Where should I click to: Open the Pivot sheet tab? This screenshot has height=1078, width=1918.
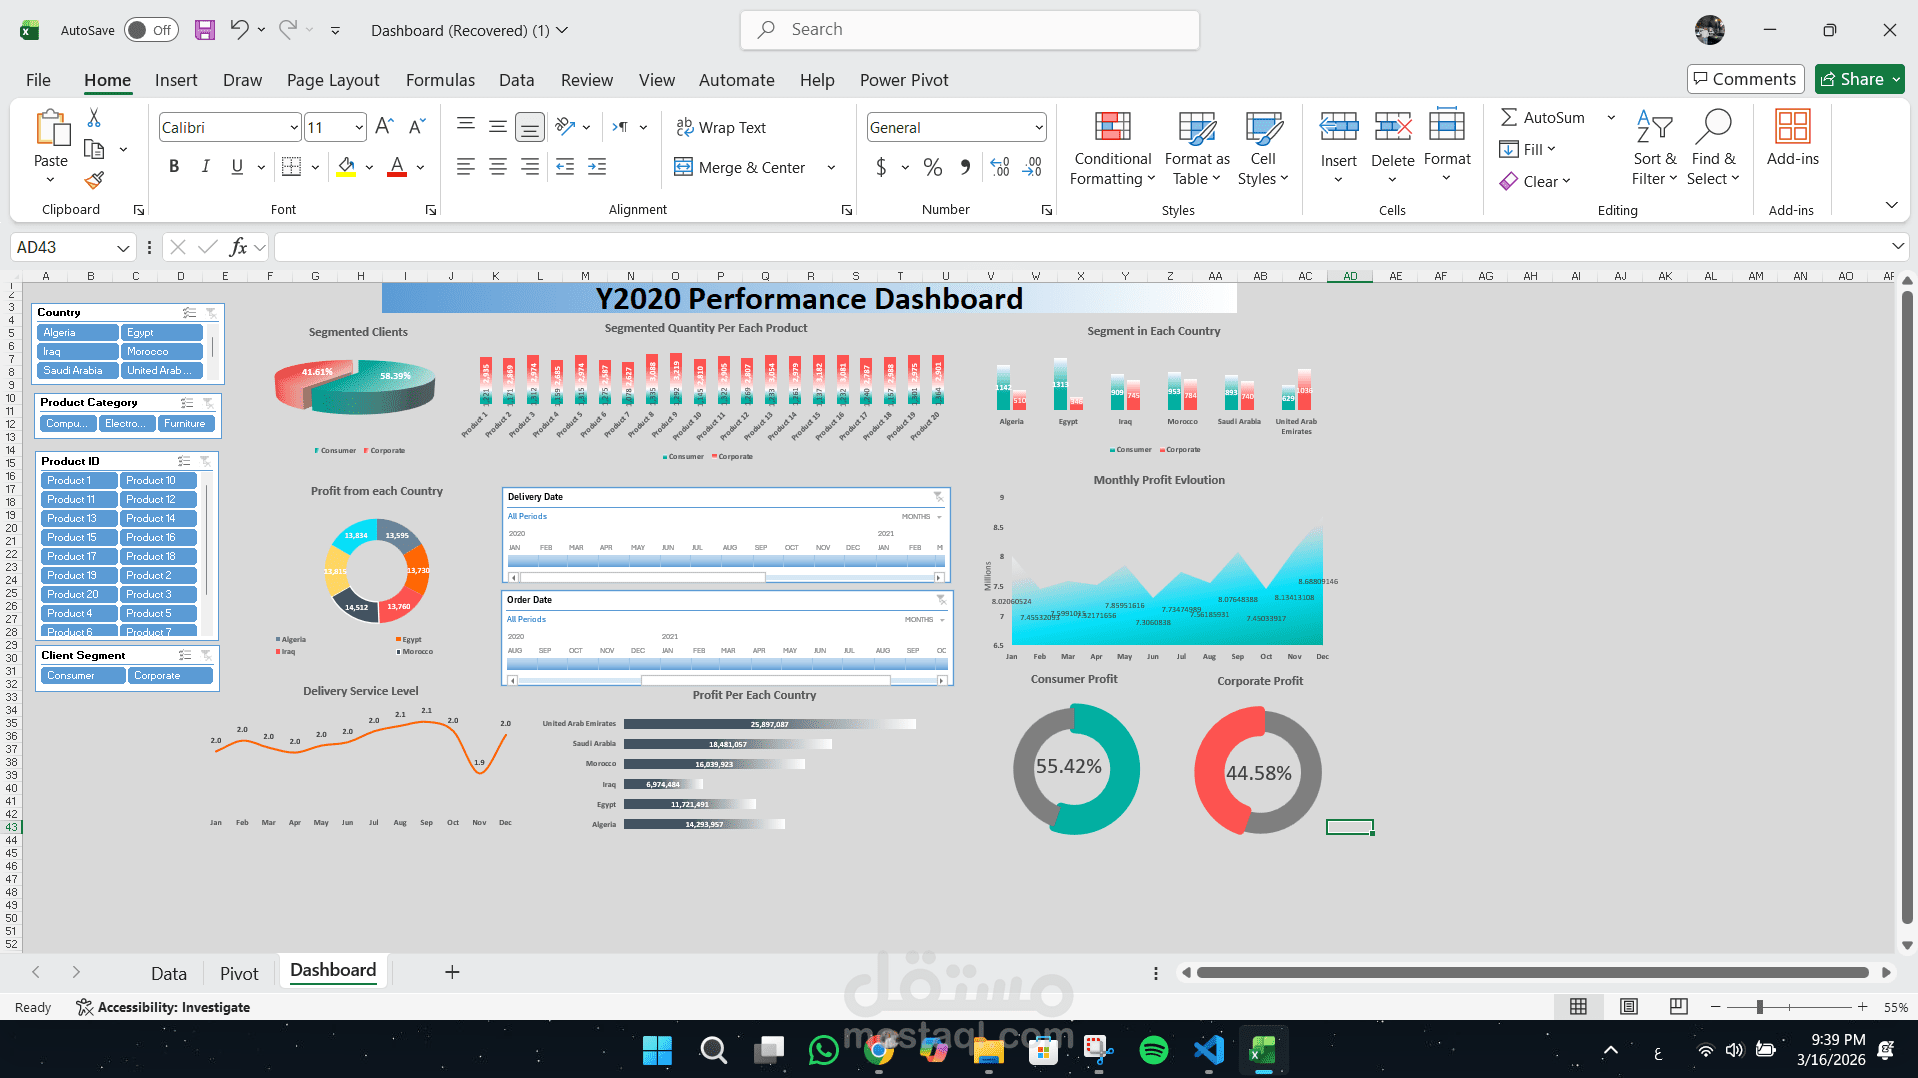click(238, 972)
